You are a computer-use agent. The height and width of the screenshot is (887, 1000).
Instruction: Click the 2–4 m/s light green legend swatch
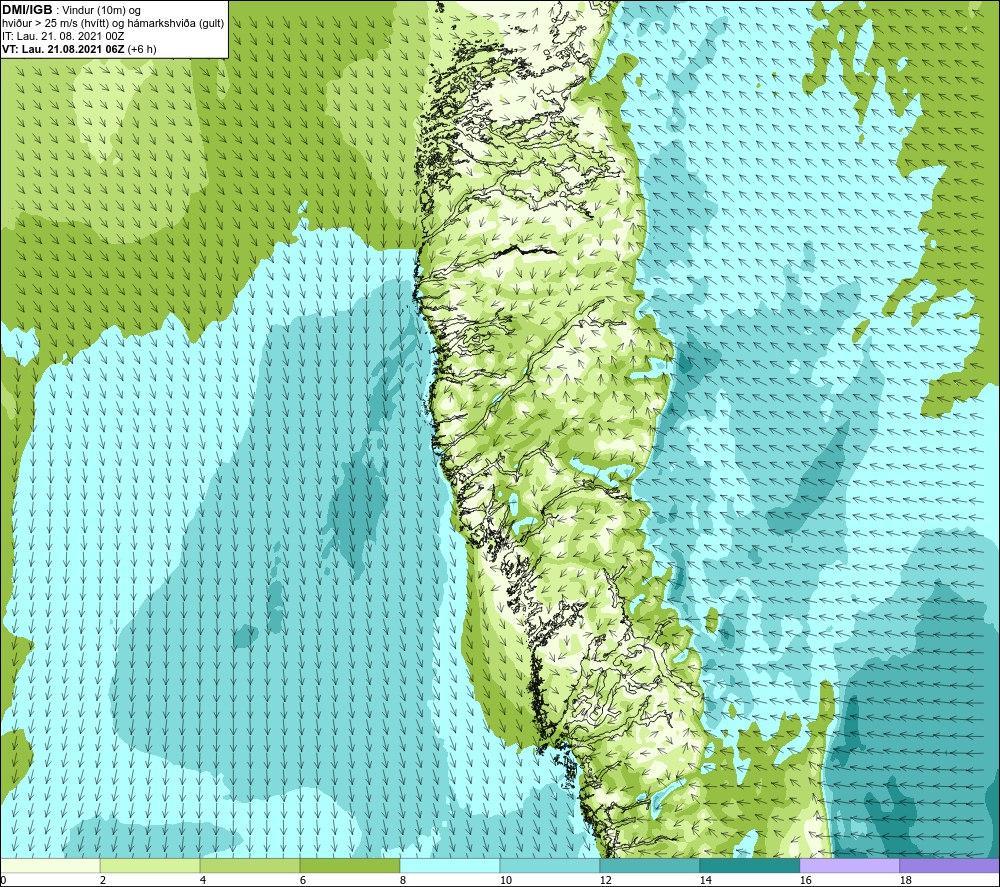click(150, 865)
